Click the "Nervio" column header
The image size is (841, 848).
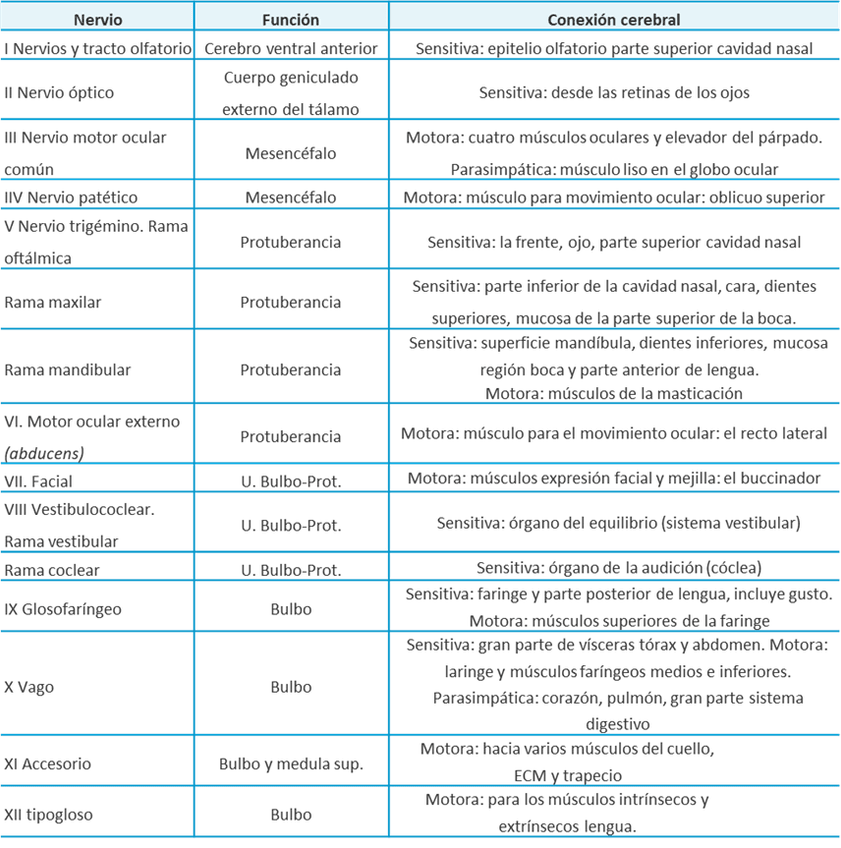(x=97, y=19)
